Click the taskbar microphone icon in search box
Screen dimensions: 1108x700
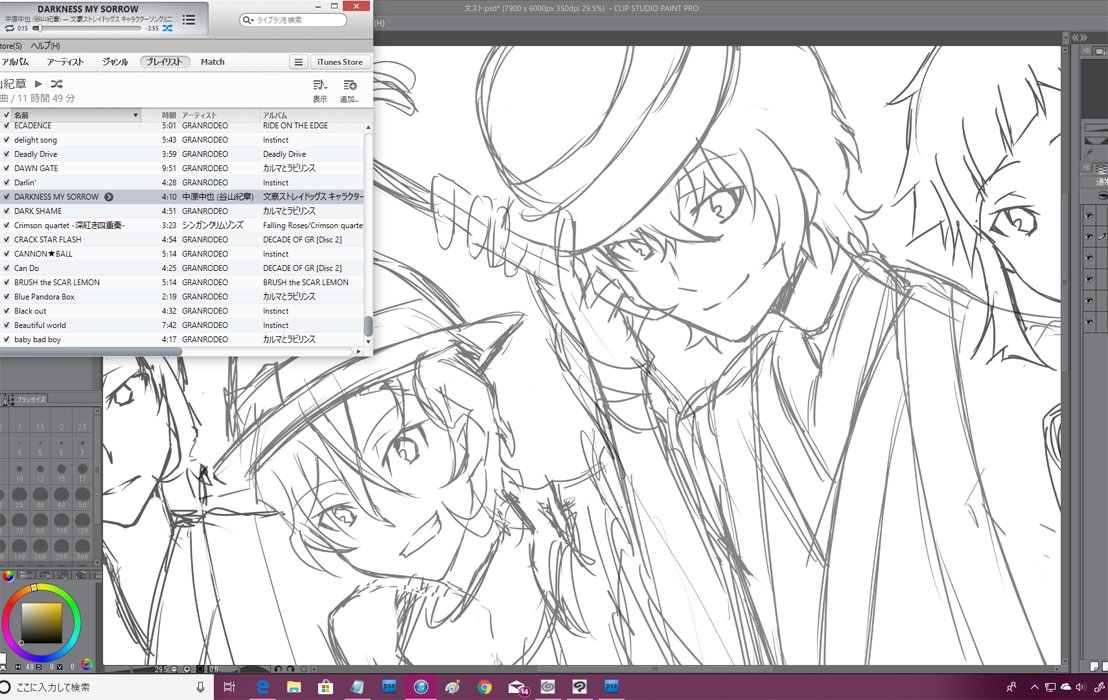pyautogui.click(x=200, y=687)
